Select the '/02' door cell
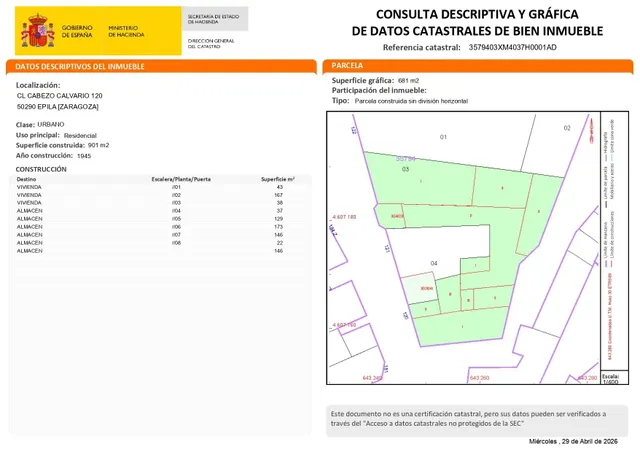The image size is (640, 452). pyautogui.click(x=176, y=195)
